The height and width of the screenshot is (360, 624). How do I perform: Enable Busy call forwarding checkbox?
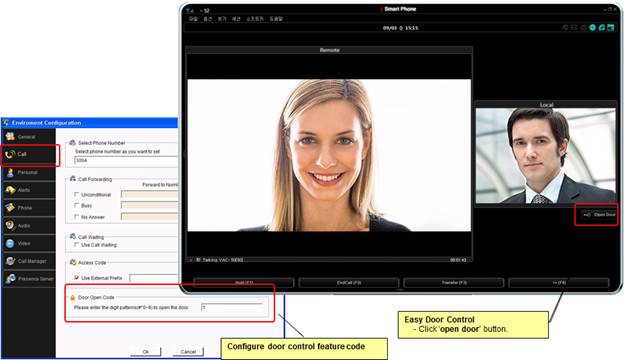(76, 205)
